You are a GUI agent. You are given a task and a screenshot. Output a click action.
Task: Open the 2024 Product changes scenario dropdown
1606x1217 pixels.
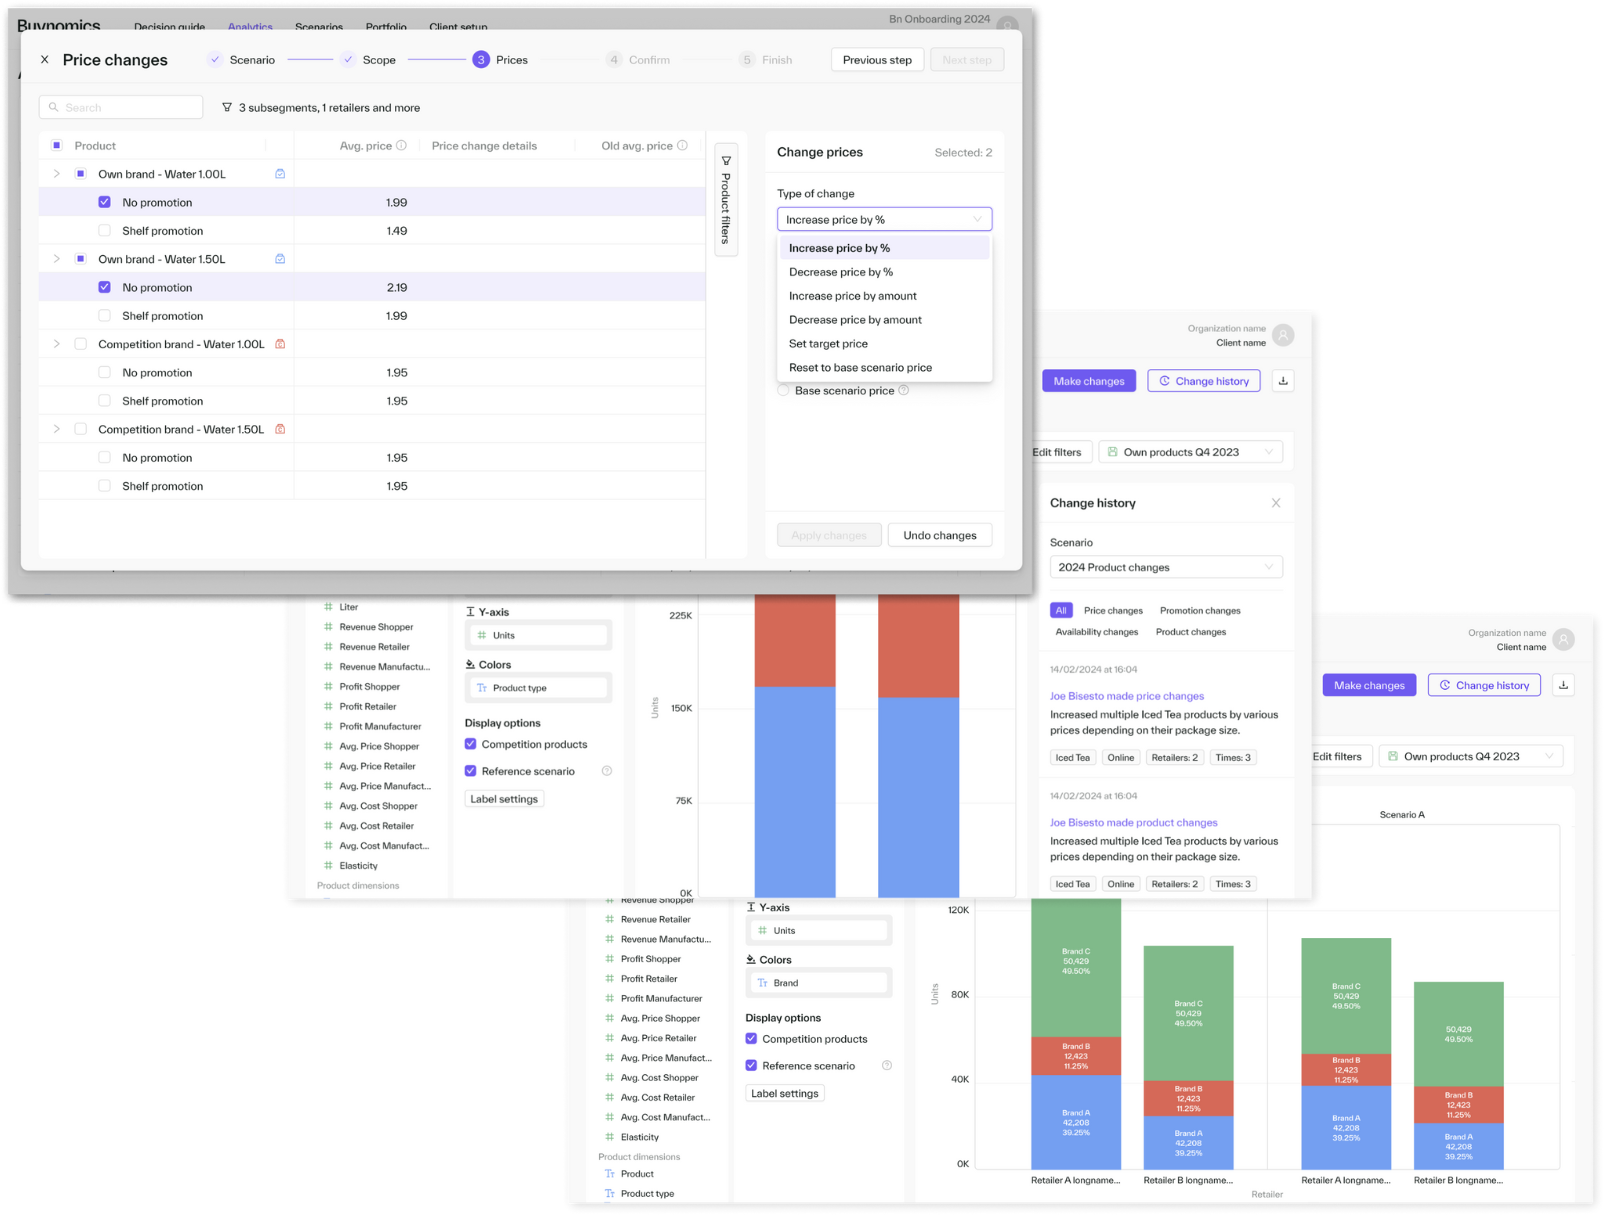click(1165, 566)
